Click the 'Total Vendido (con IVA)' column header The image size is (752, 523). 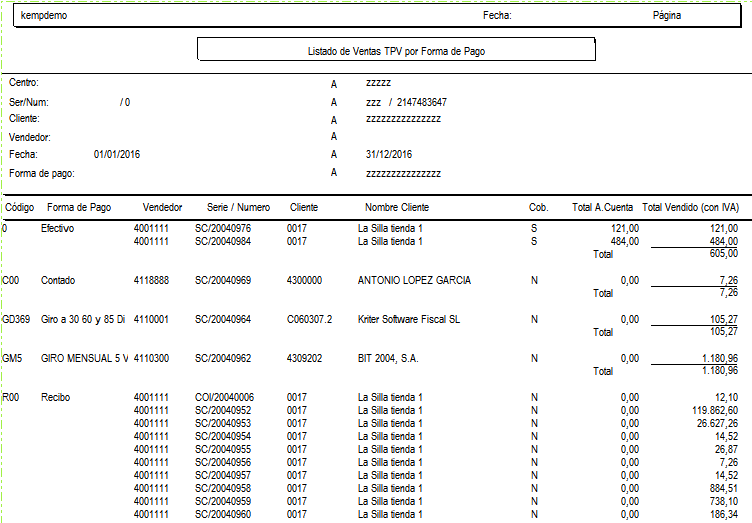coord(691,208)
